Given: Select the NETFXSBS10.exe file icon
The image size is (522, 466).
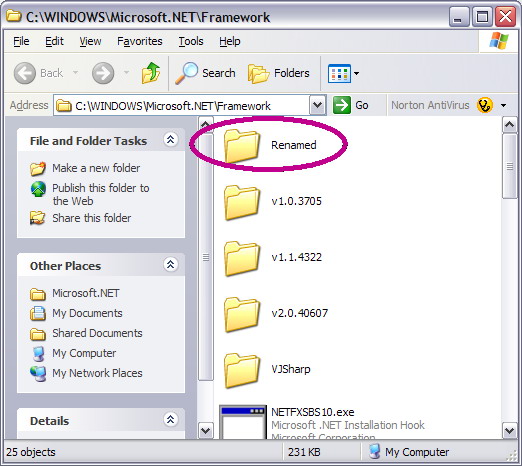Looking at the screenshot, I should click(x=243, y=422).
